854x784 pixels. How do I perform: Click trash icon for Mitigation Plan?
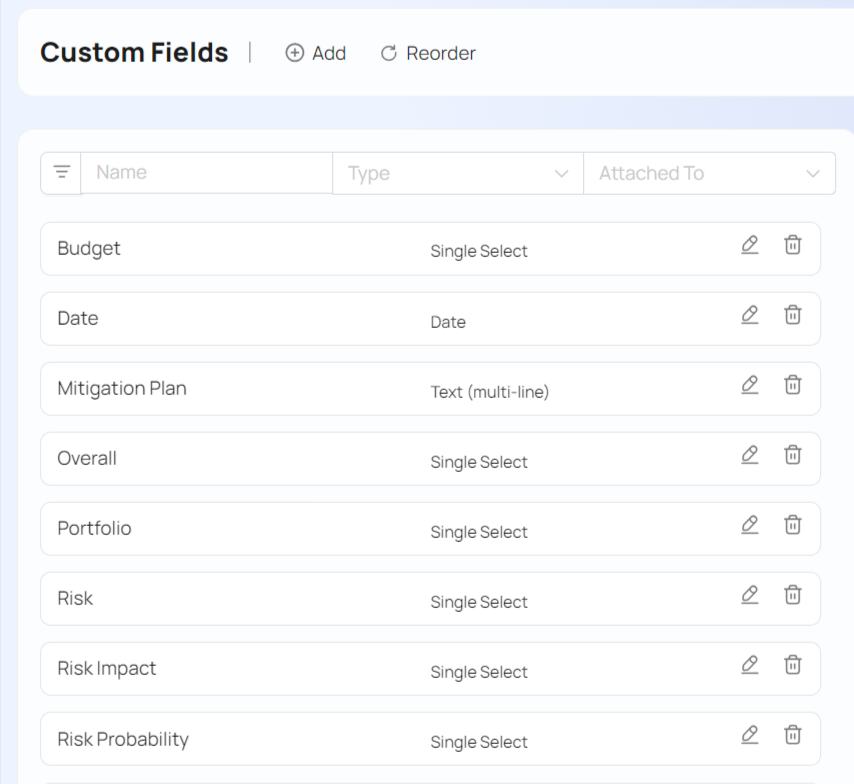[792, 385]
